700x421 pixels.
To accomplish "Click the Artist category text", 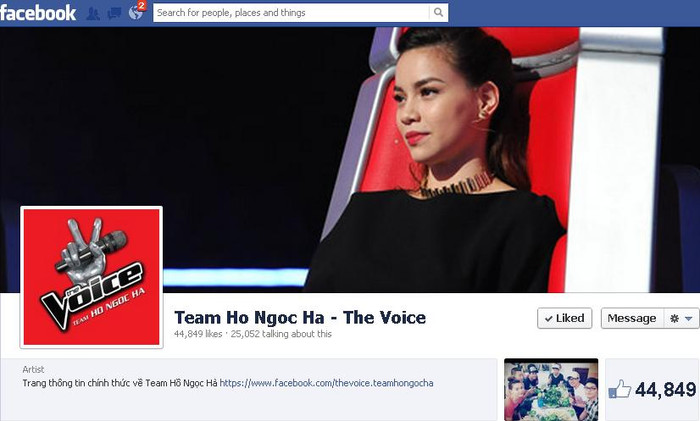I will click(x=33, y=369).
